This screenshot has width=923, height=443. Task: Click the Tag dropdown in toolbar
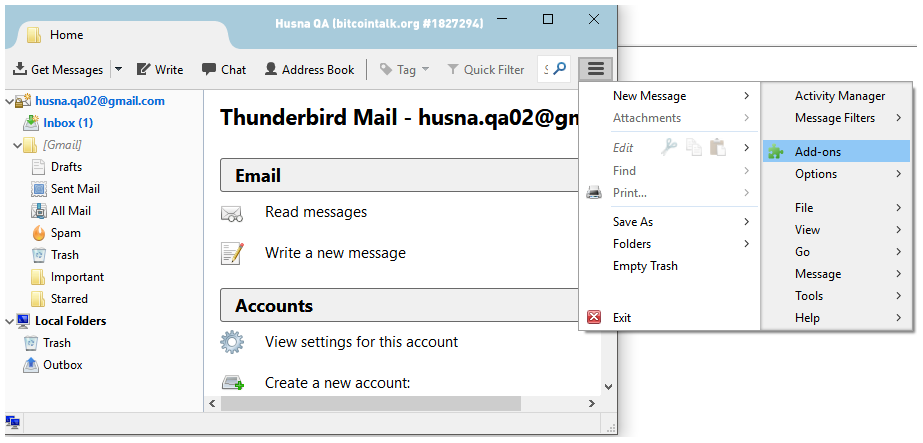(x=404, y=69)
